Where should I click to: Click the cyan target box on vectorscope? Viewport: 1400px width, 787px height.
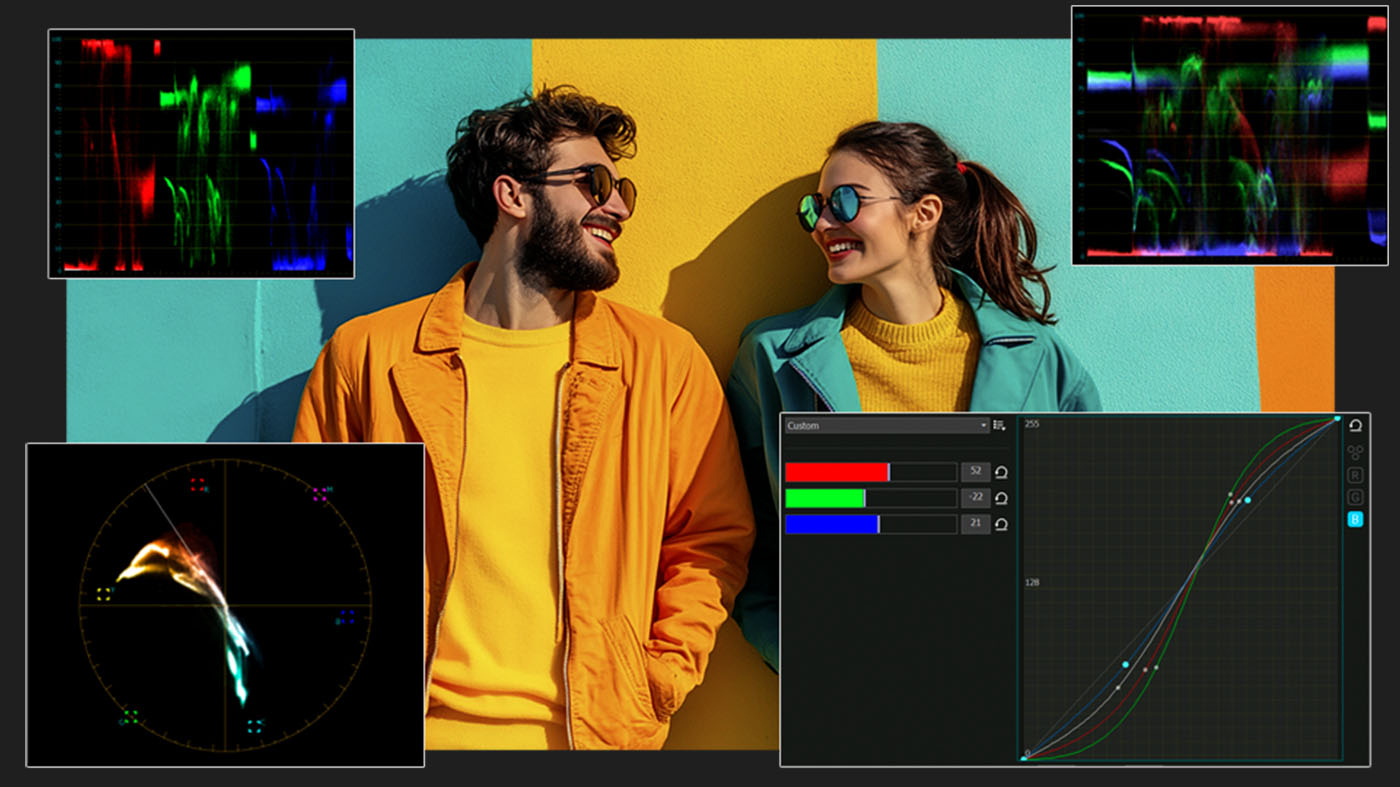click(x=254, y=727)
